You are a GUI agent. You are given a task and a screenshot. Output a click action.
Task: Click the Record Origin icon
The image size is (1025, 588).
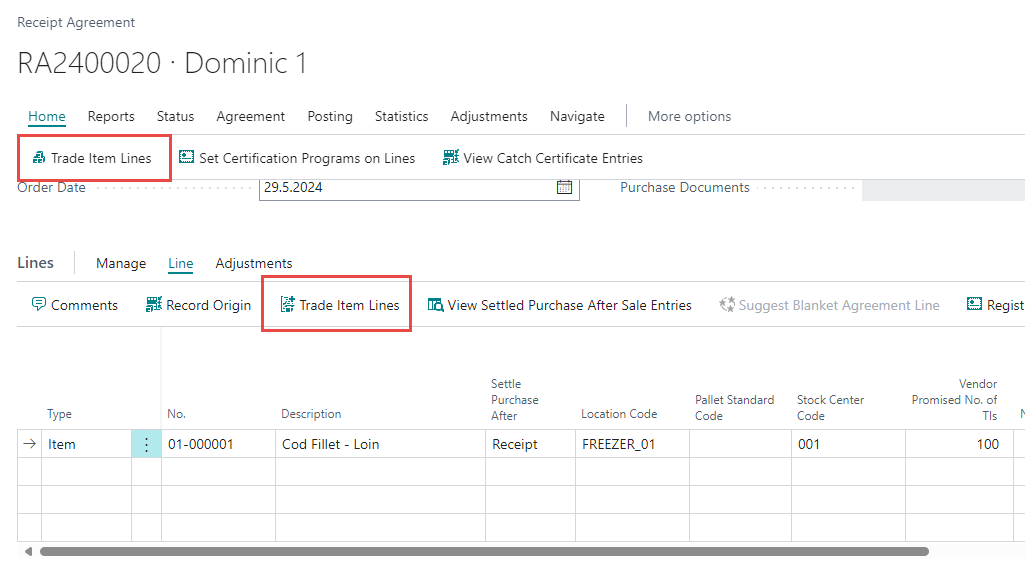[153, 305]
